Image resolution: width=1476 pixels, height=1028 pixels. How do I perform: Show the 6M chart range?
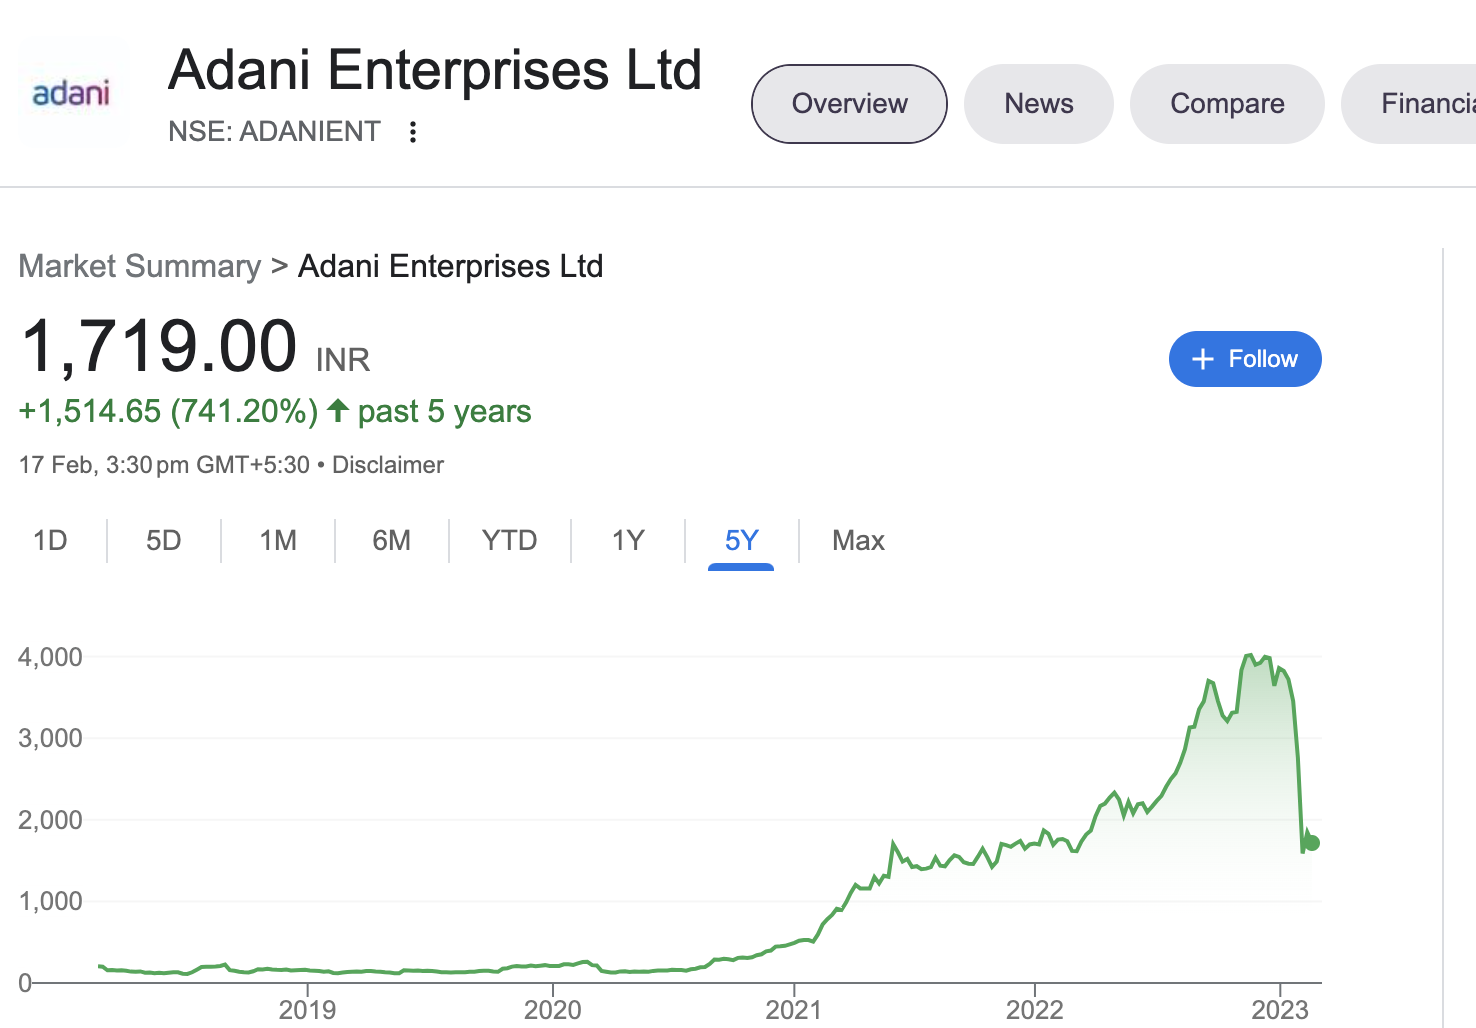pyautogui.click(x=391, y=541)
